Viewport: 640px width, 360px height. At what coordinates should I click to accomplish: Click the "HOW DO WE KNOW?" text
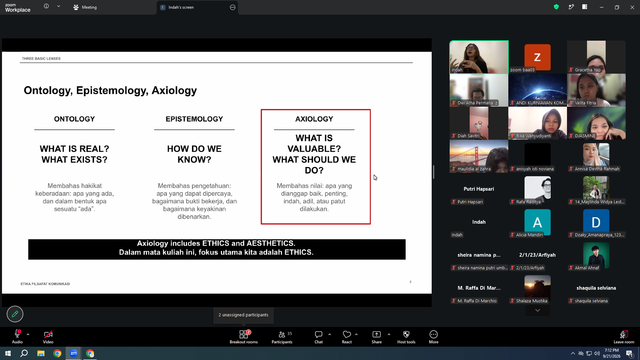click(x=194, y=154)
